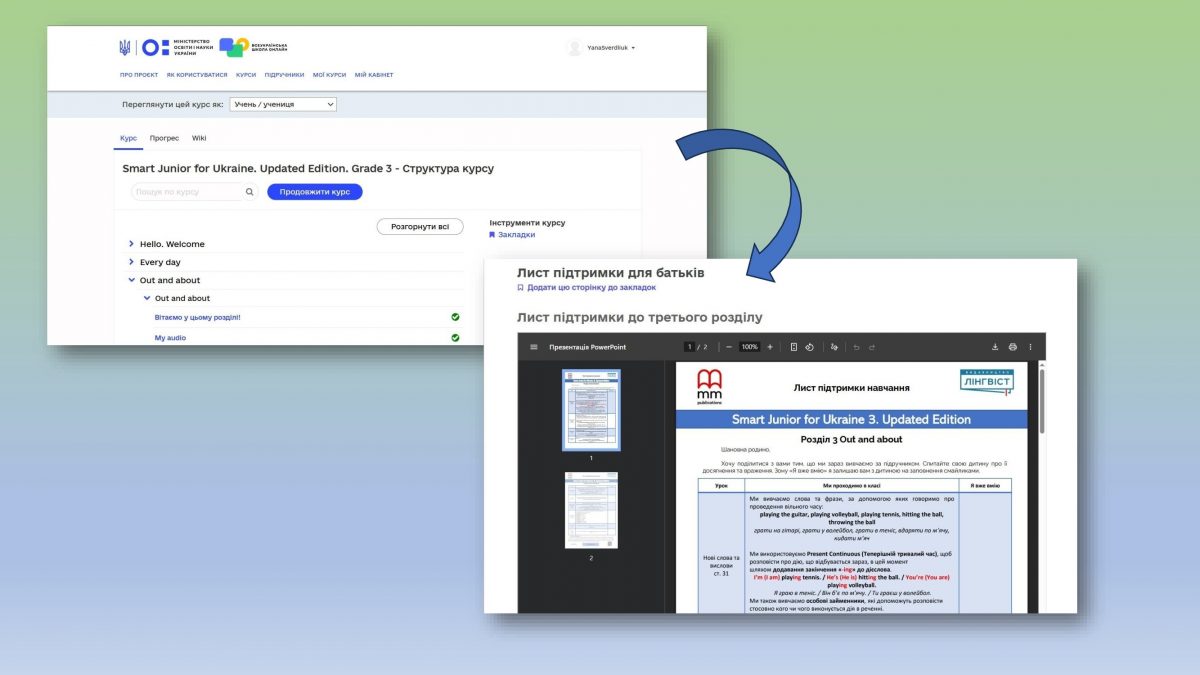Viewport: 1200px width, 675px height.
Task: Expand the Every day section
Action: 131,262
